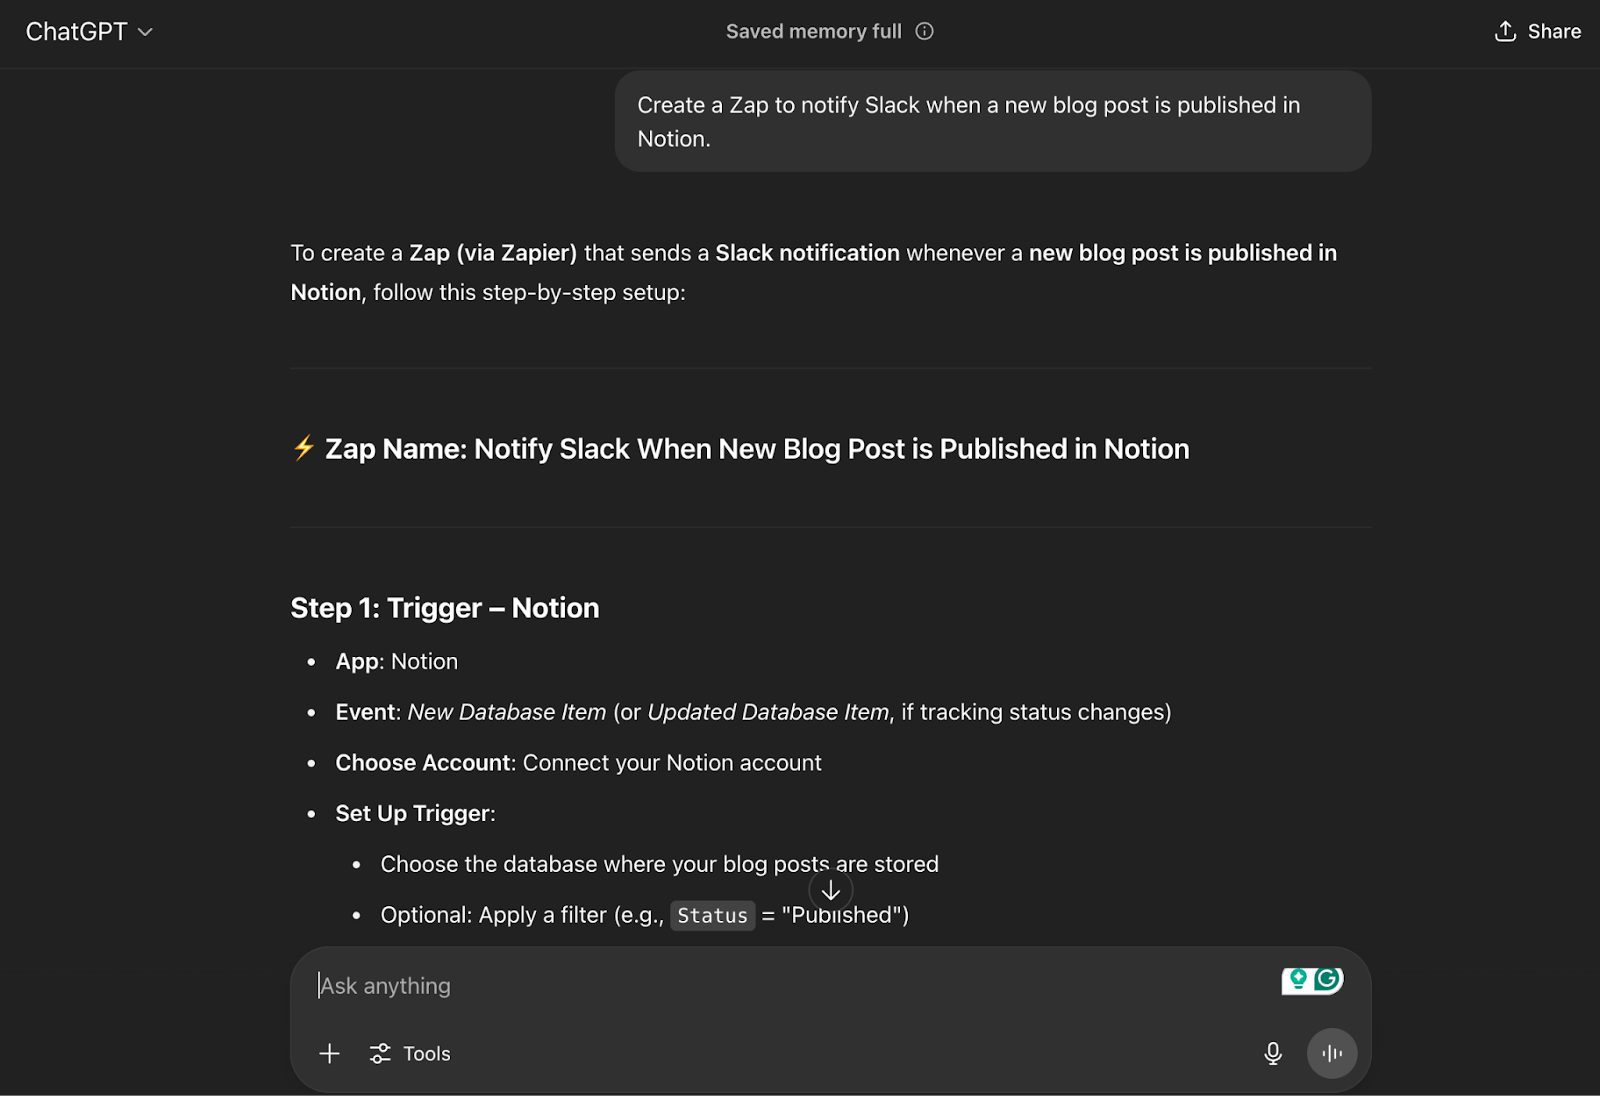Click the Choose Account bullet text
Screen dimensions: 1600x1096
pos(578,763)
